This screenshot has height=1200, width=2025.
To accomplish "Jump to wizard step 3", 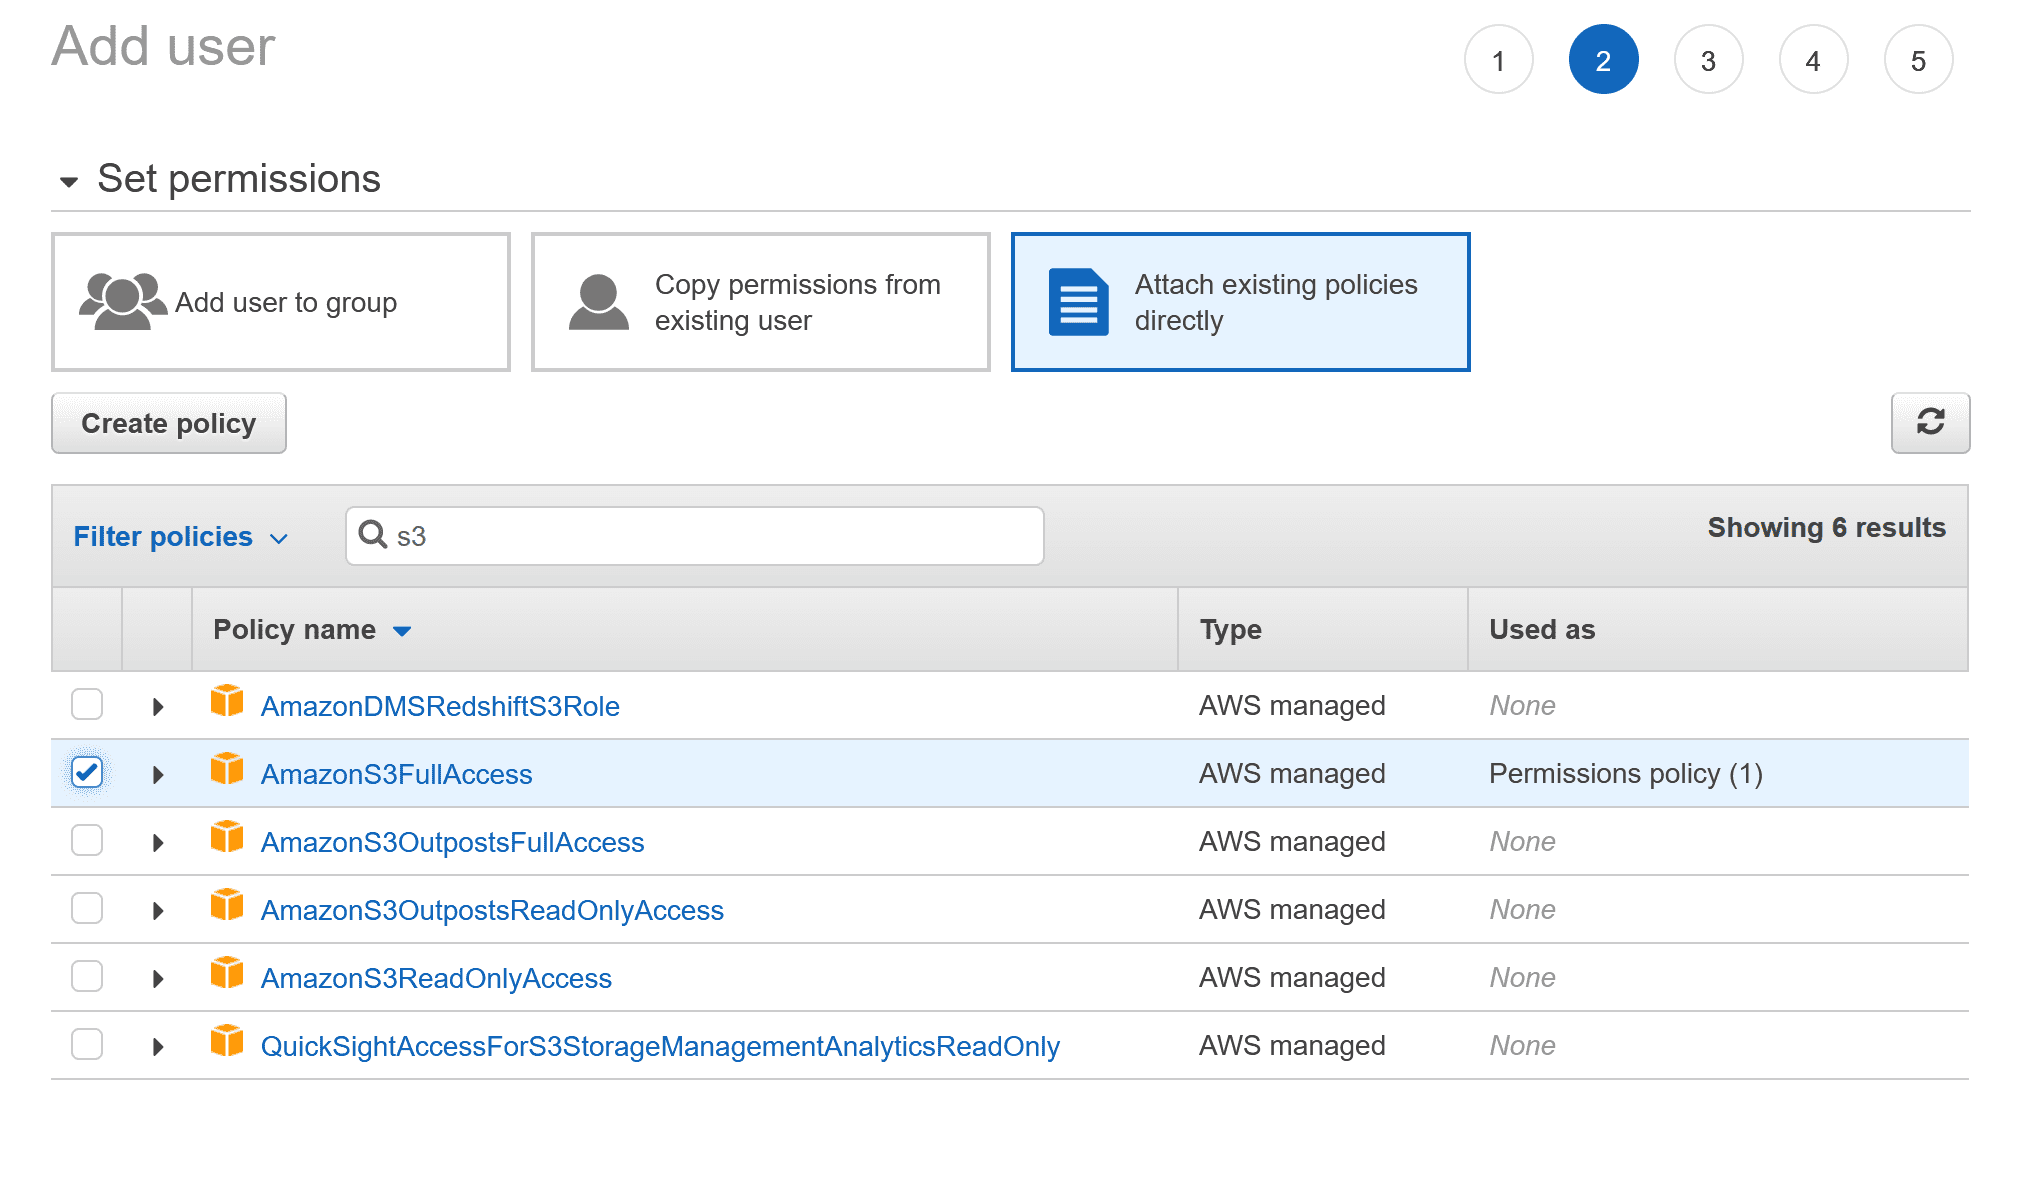I will pyautogui.click(x=1708, y=60).
